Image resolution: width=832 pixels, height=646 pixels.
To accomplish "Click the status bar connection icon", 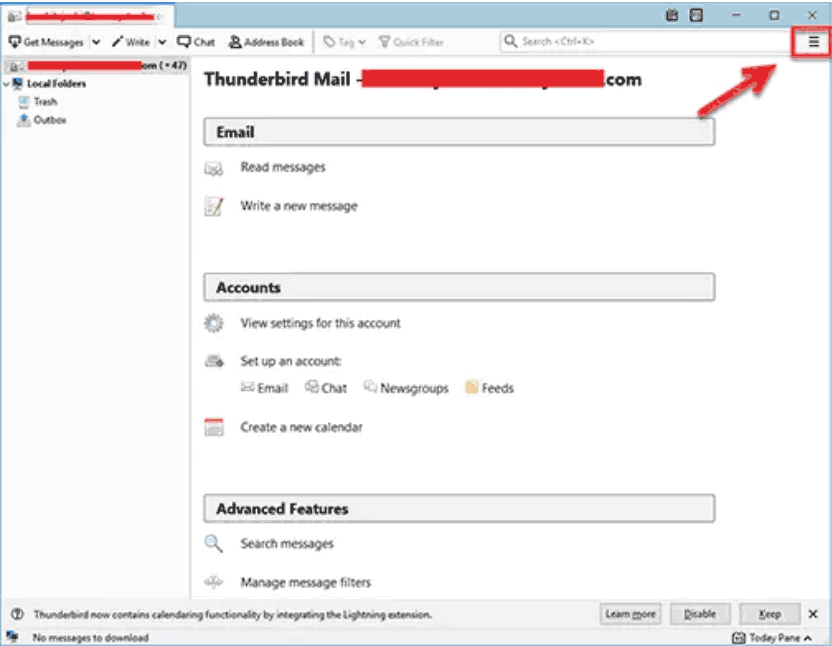I will [12, 636].
